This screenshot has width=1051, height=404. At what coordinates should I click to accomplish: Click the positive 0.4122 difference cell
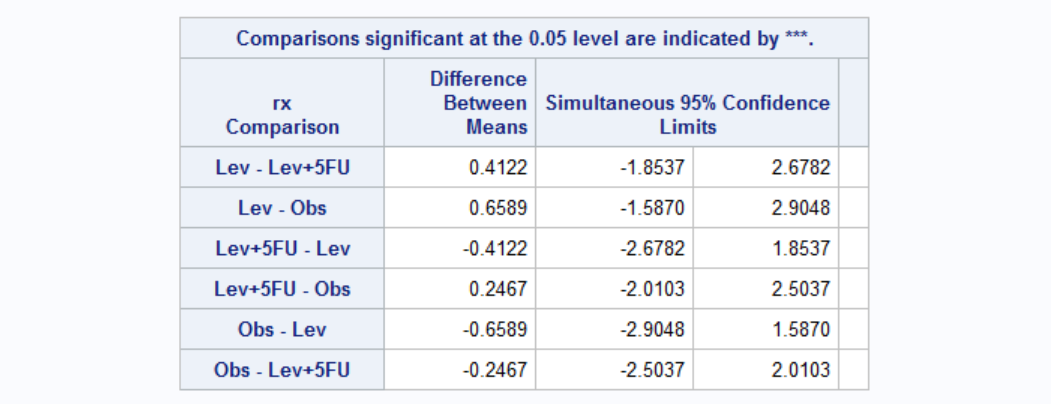pos(498,167)
